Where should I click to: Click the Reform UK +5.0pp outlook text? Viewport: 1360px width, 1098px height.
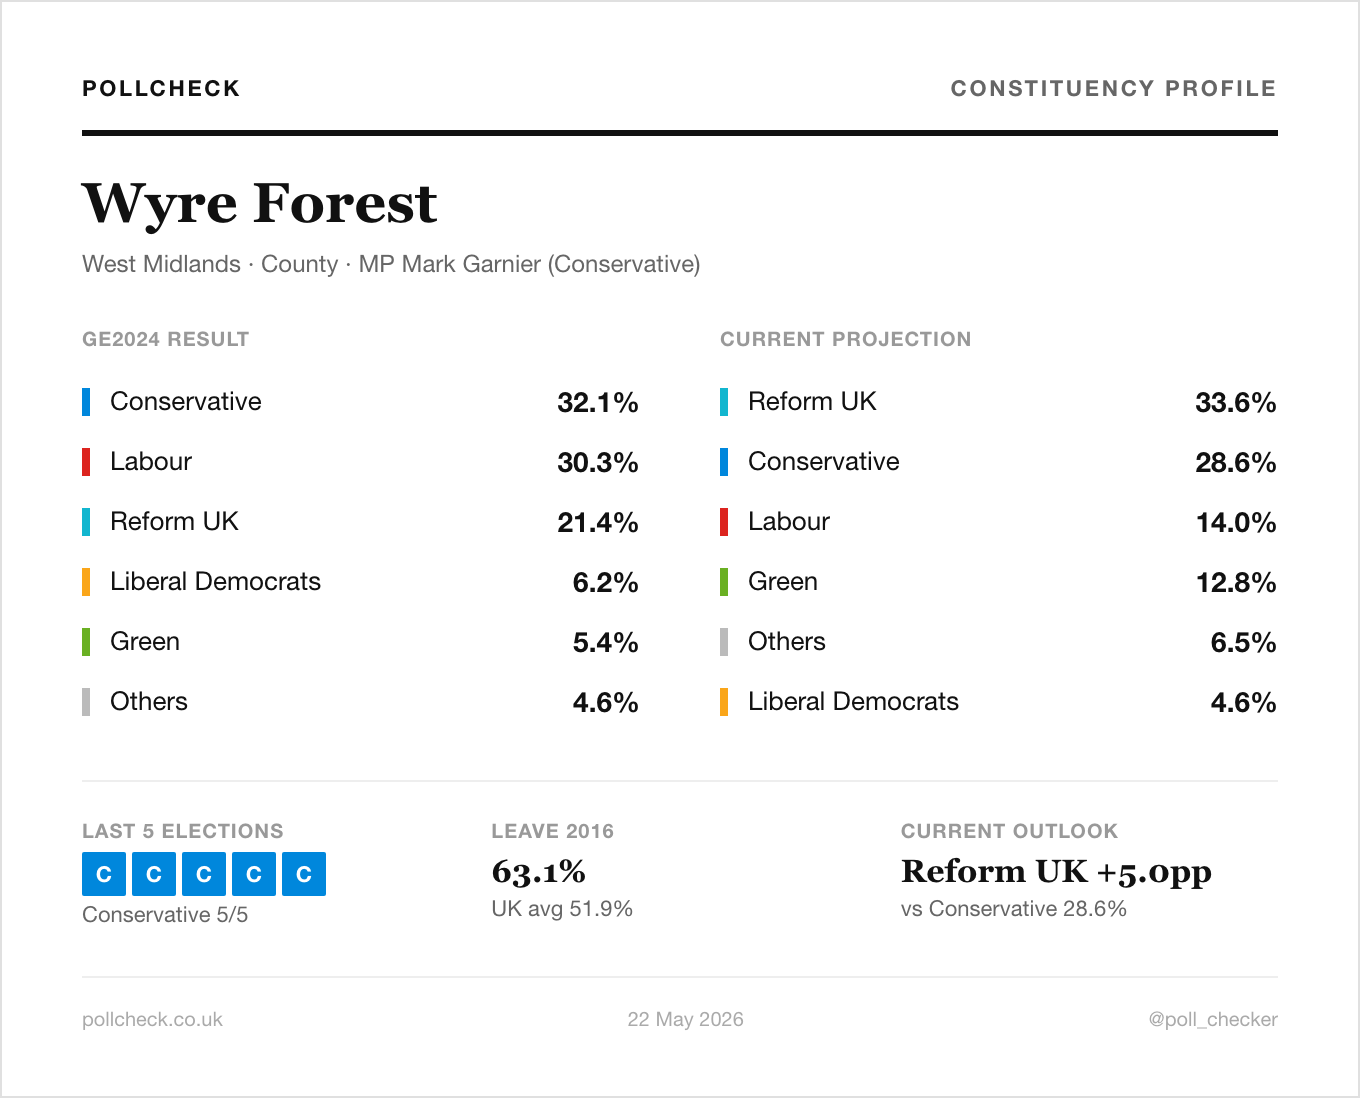pyautogui.click(x=1056, y=872)
